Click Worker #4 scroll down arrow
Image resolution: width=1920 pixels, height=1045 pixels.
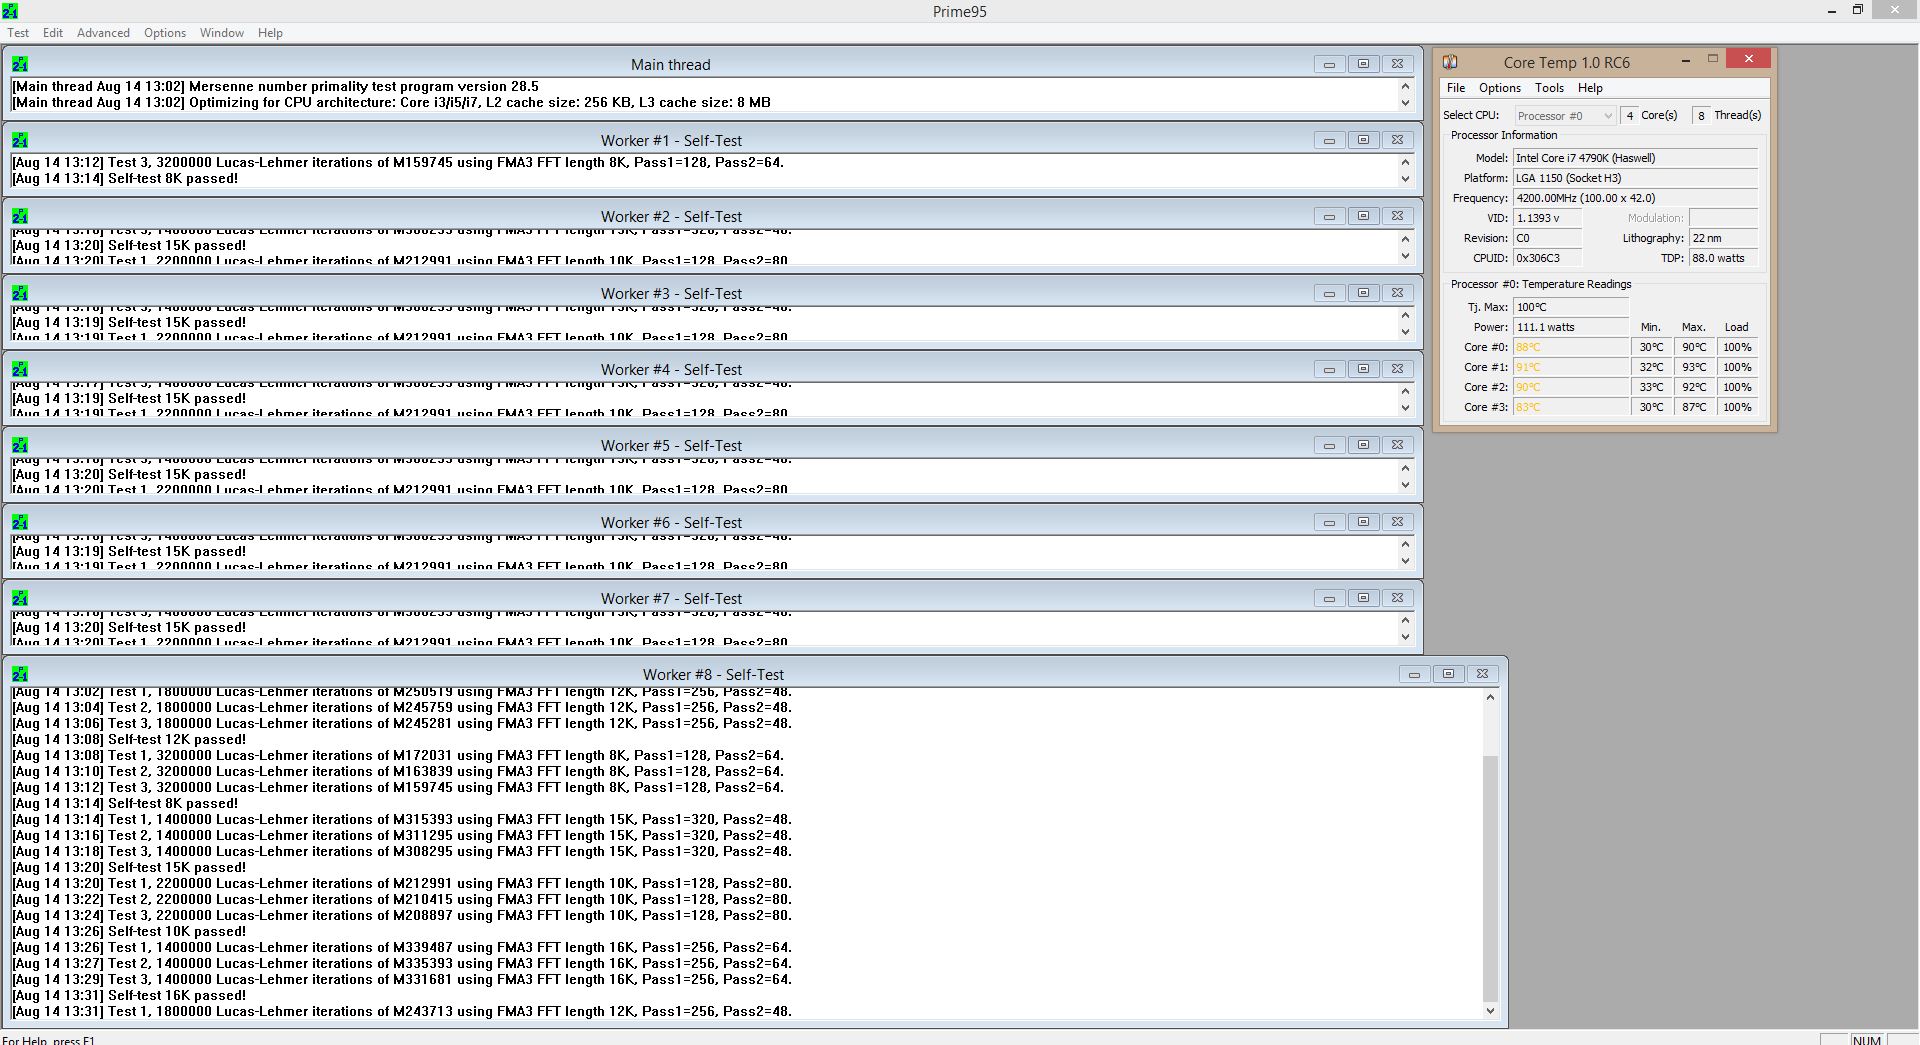(1405, 408)
